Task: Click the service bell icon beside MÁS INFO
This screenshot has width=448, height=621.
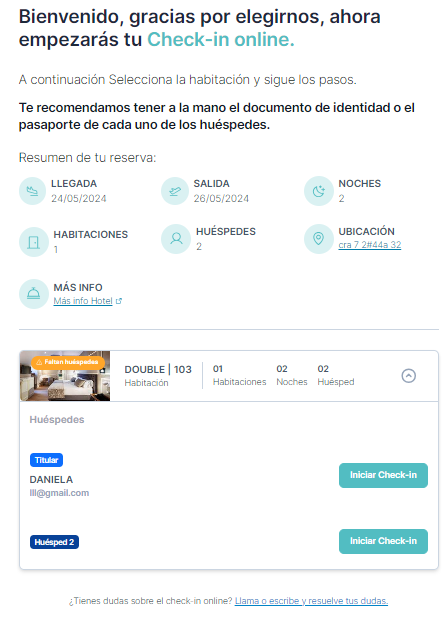Action: [34, 294]
